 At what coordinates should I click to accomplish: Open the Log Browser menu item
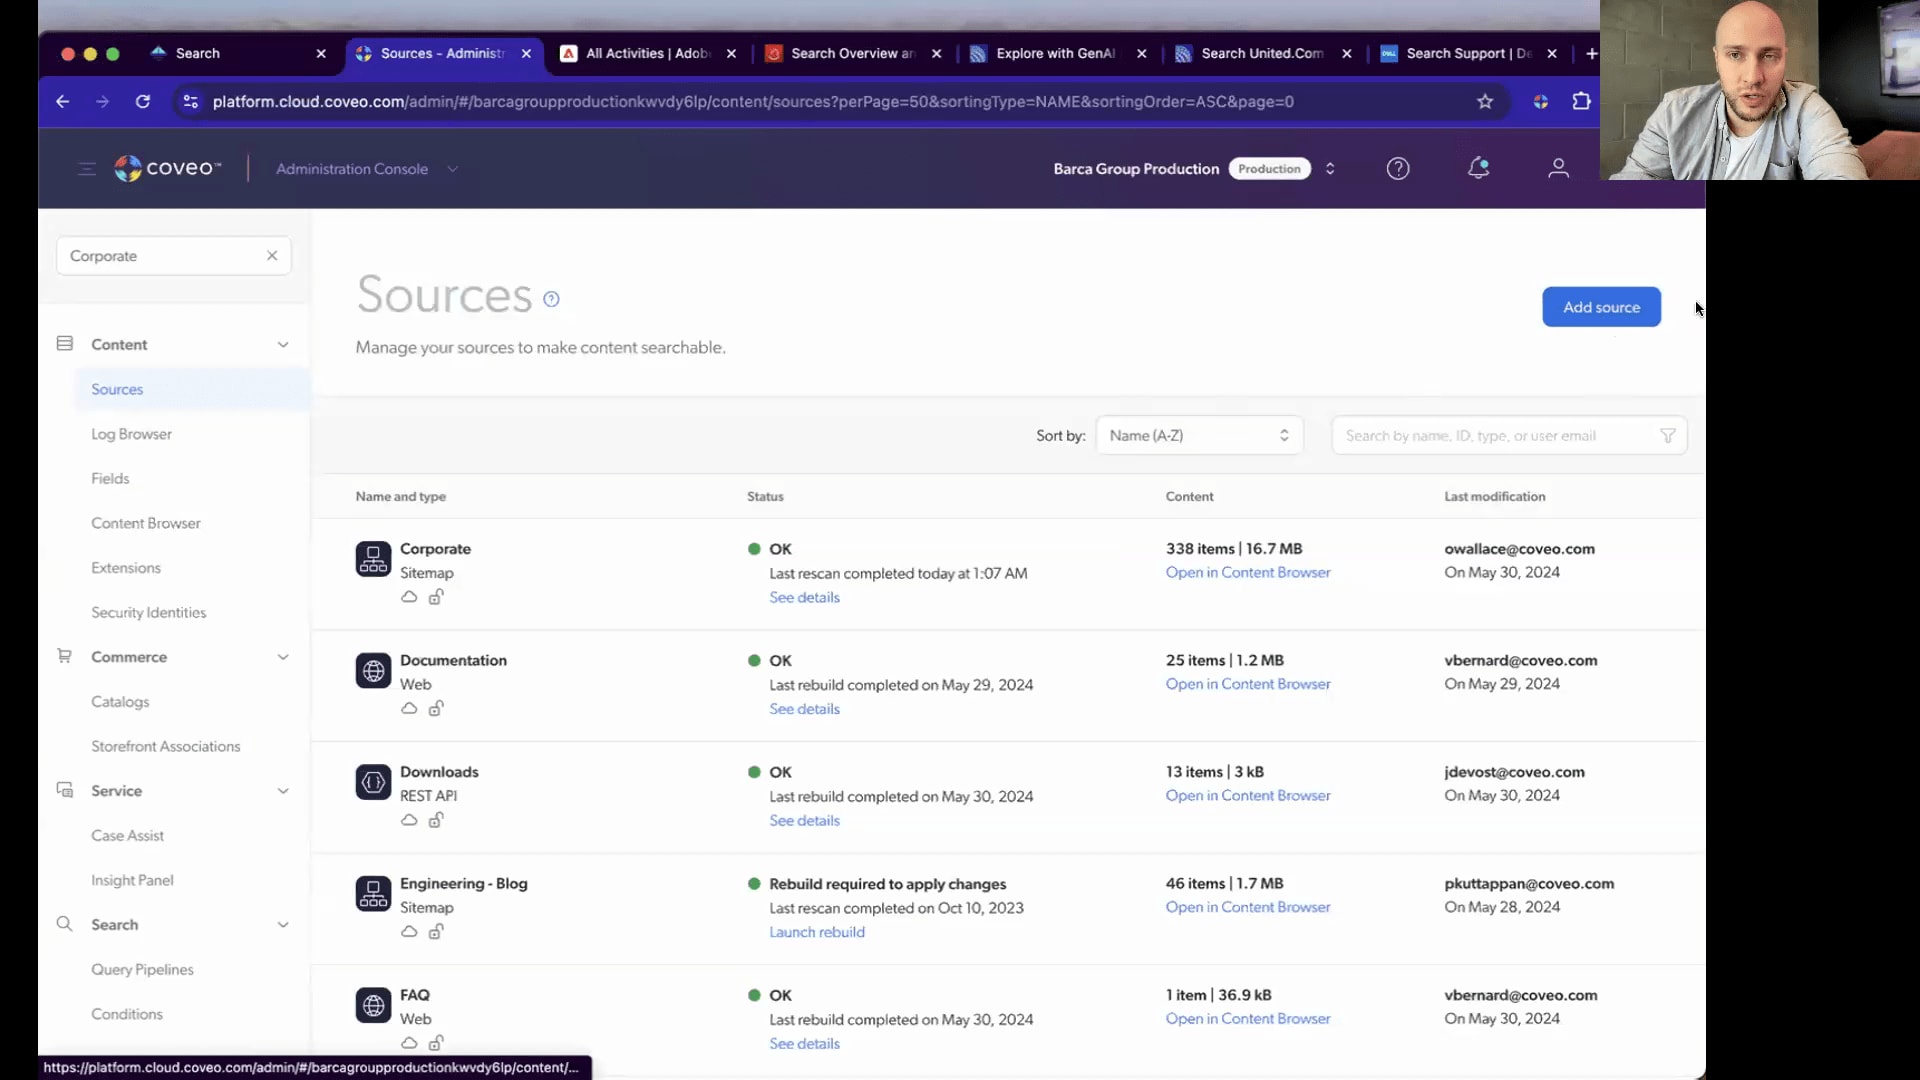pyautogui.click(x=131, y=434)
